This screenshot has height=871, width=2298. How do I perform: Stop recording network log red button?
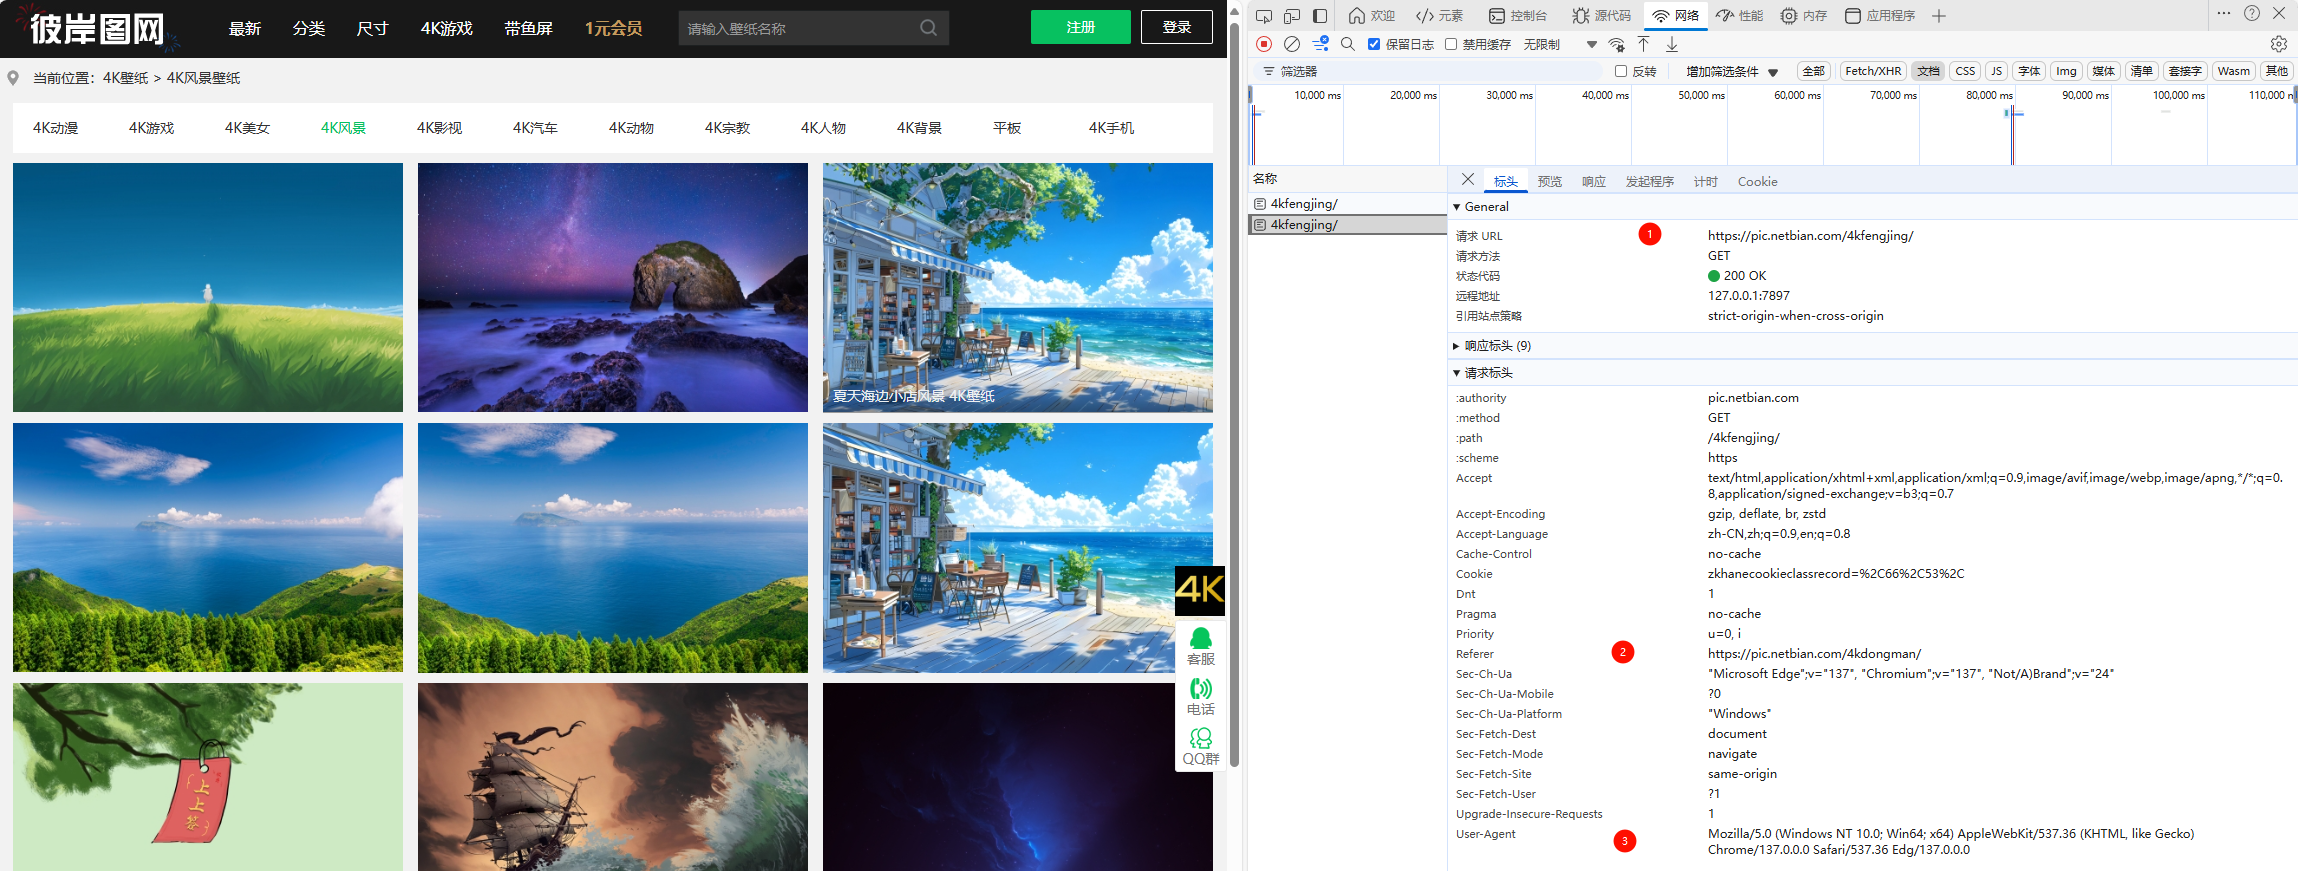tap(1264, 44)
